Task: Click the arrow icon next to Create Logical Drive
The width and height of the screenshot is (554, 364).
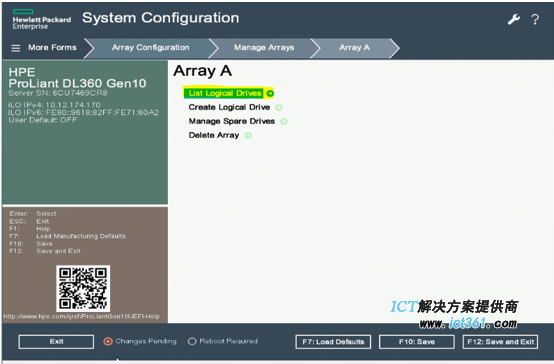Action: click(279, 107)
